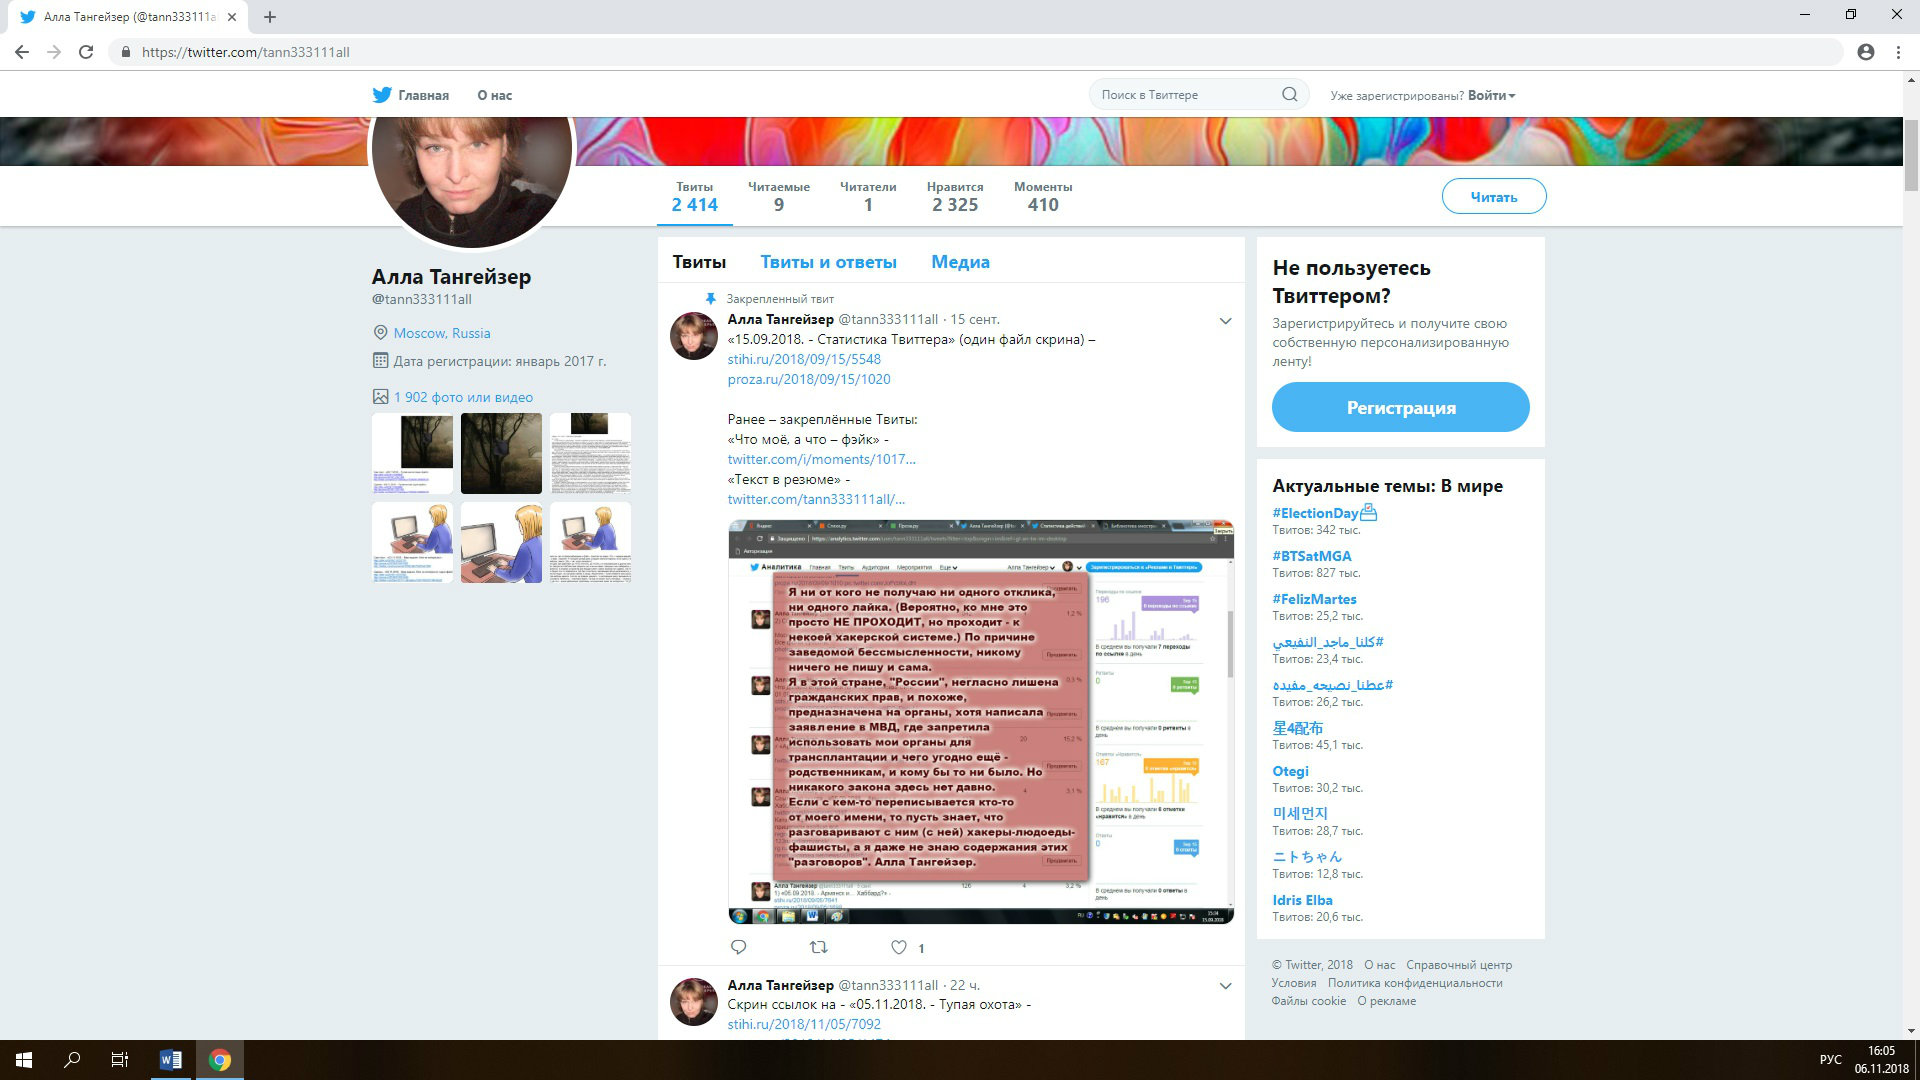
Task: Open the Справочный центр footer link
Action: [1459, 965]
